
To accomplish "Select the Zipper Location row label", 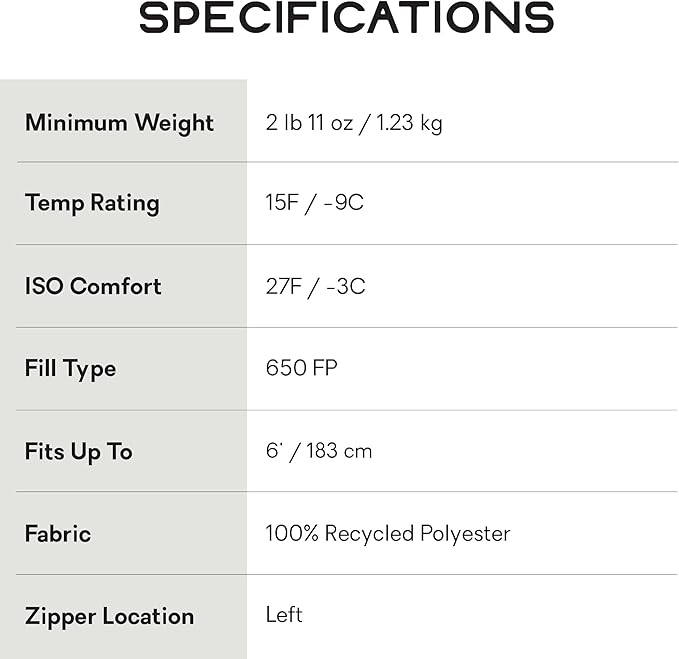I will tap(109, 616).
